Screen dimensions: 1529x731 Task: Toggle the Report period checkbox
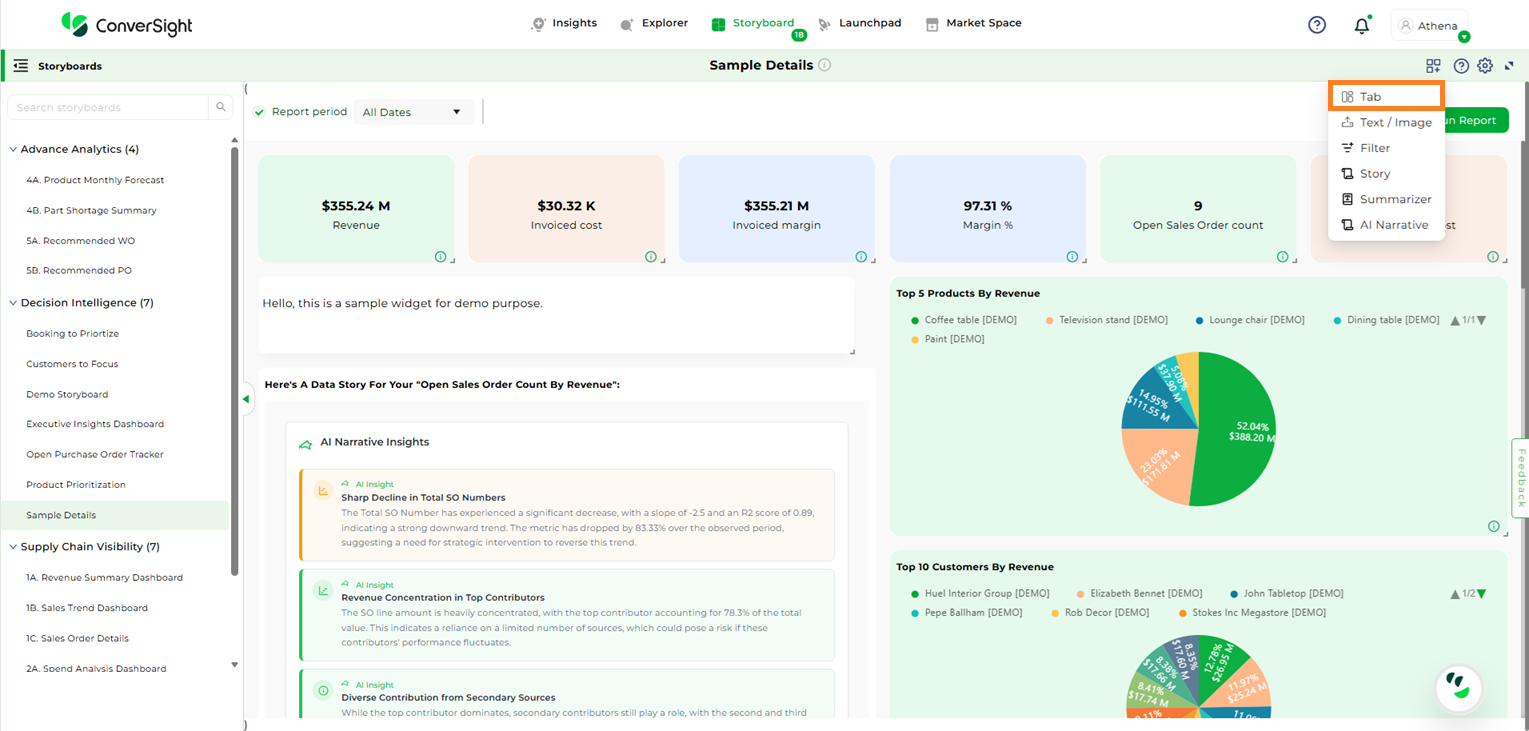pos(260,112)
